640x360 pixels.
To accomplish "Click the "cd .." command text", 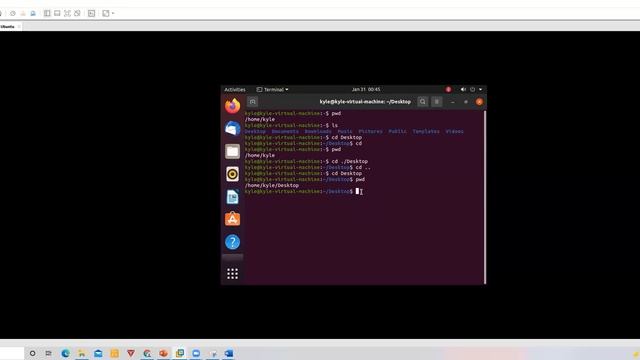I will (x=363, y=167).
